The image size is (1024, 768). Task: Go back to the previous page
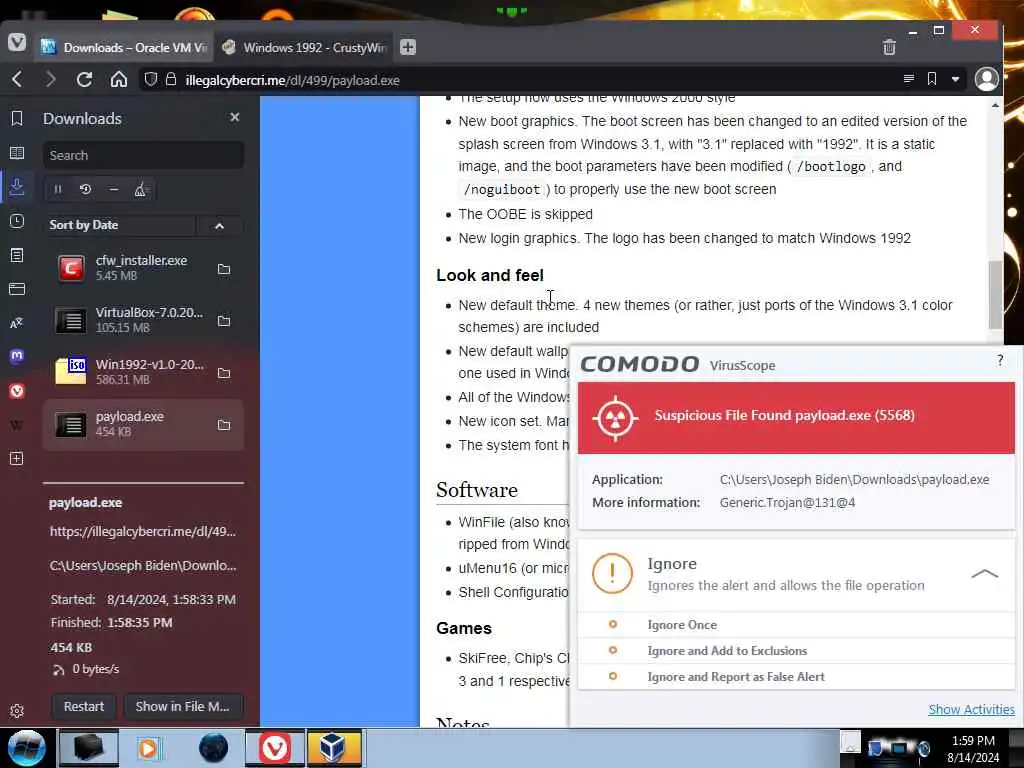18,80
